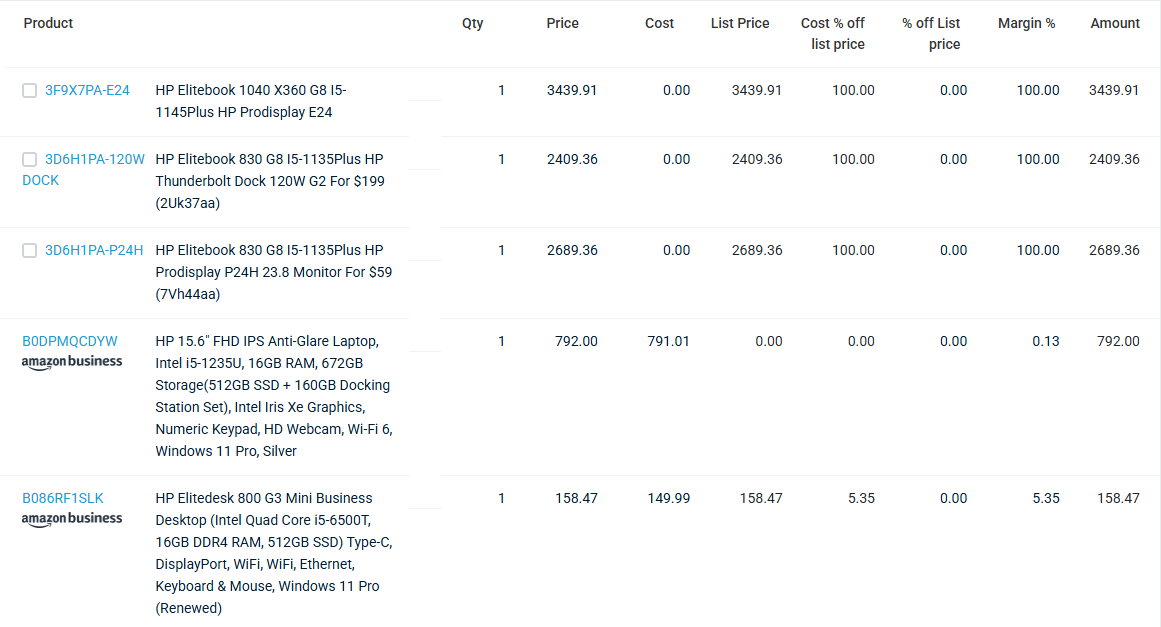The image size is (1161, 627).
Task: Follow the 3D6H1PA-P24H product link
Action: click(x=94, y=251)
